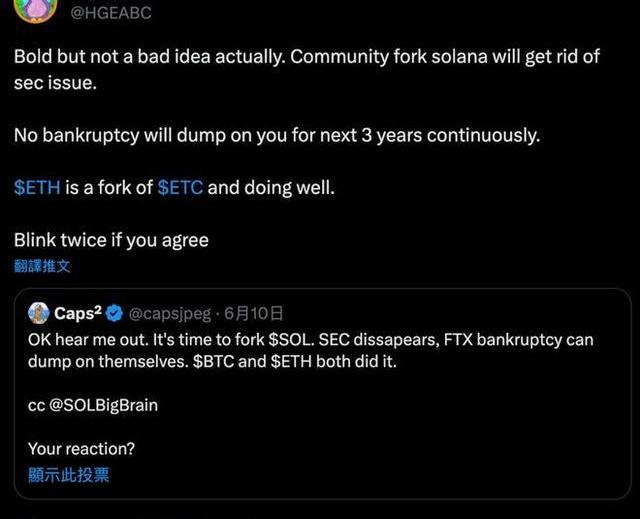
Task: Open the $ETC cashtag
Action: click(180, 188)
